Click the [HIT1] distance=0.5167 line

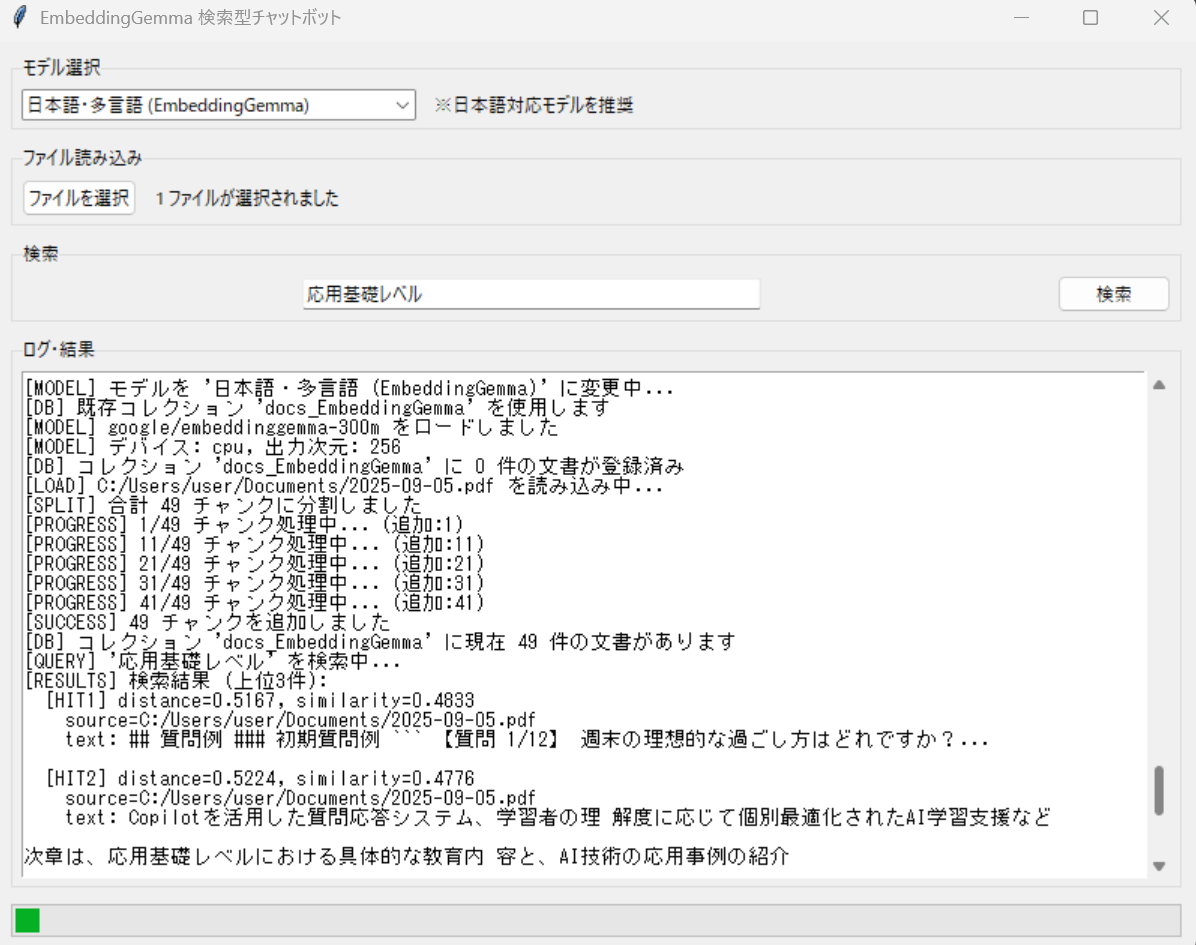(x=260, y=700)
